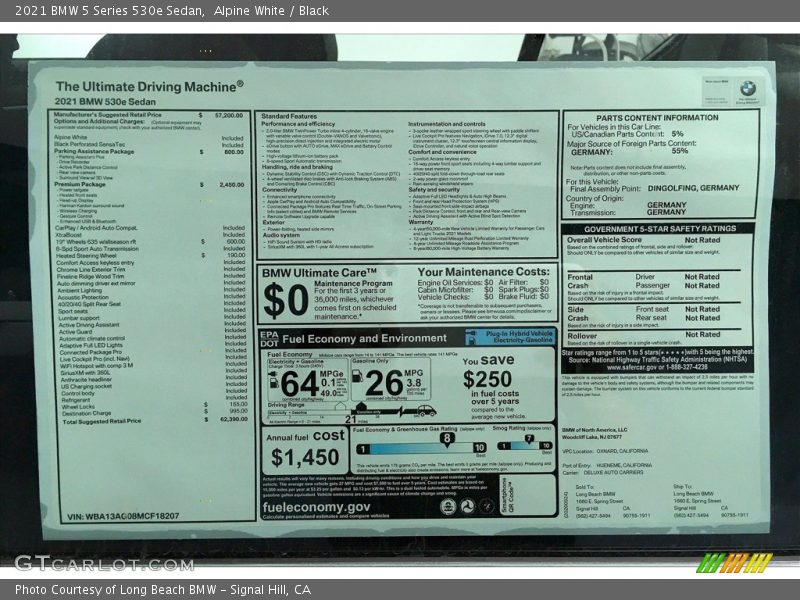Toggle the Parking Assistance Package option
Image resolution: width=800 pixels, height=600 pixels.
point(94,151)
